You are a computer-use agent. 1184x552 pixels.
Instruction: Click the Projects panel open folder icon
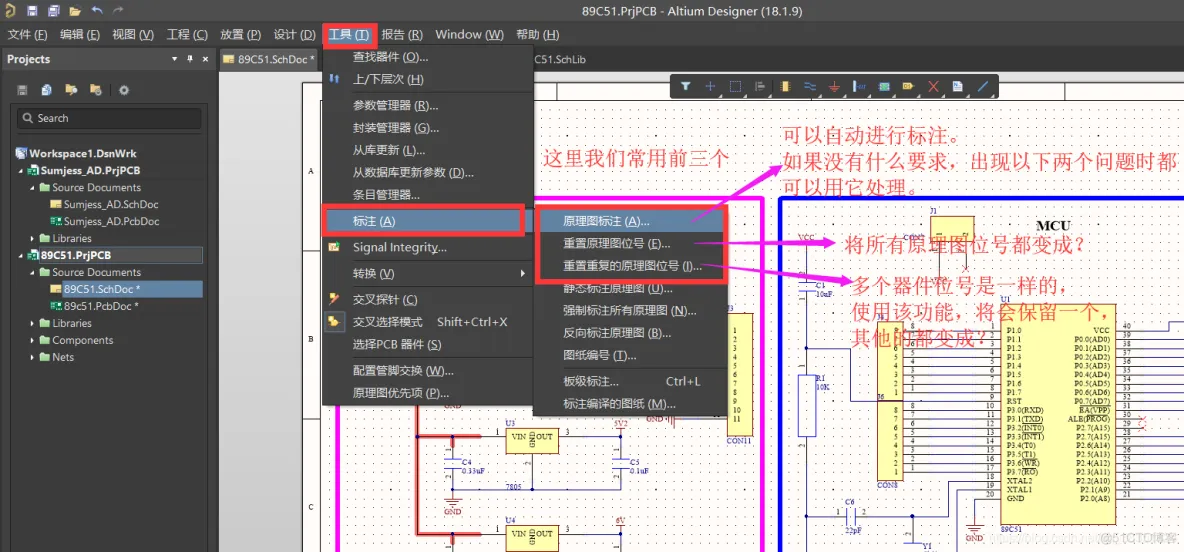tap(71, 90)
